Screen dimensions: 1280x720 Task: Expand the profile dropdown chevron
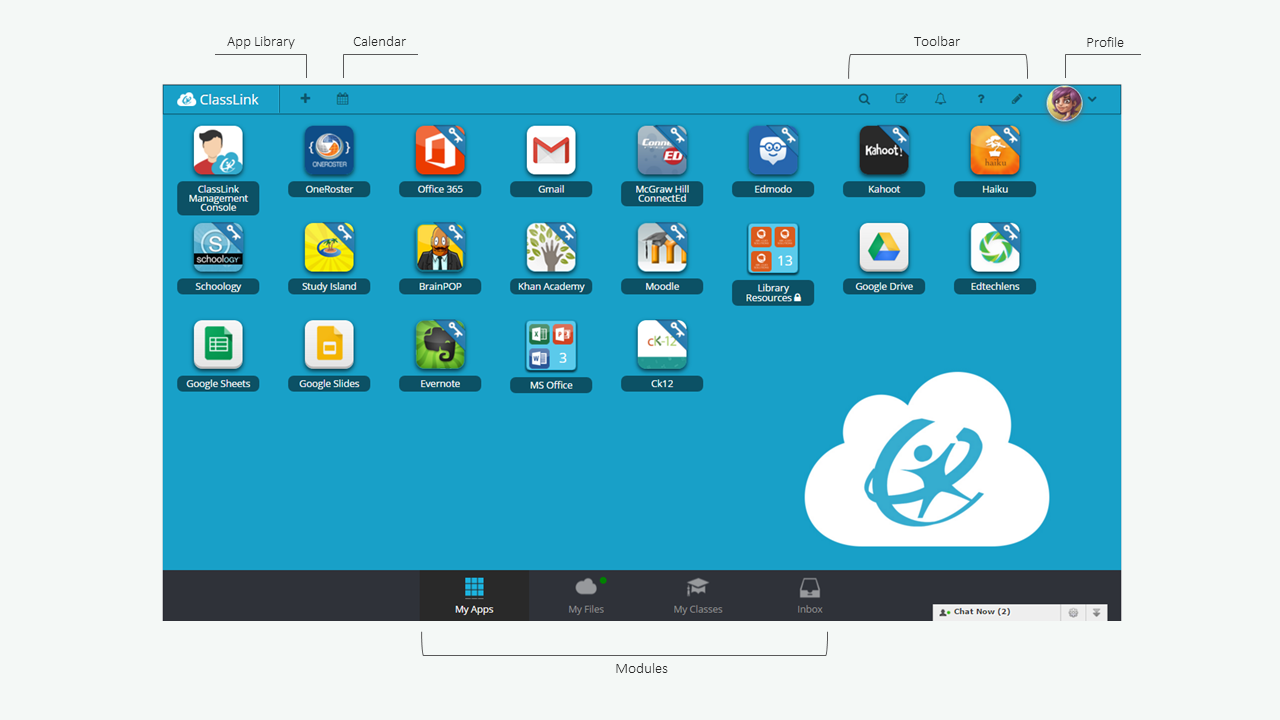click(1092, 99)
